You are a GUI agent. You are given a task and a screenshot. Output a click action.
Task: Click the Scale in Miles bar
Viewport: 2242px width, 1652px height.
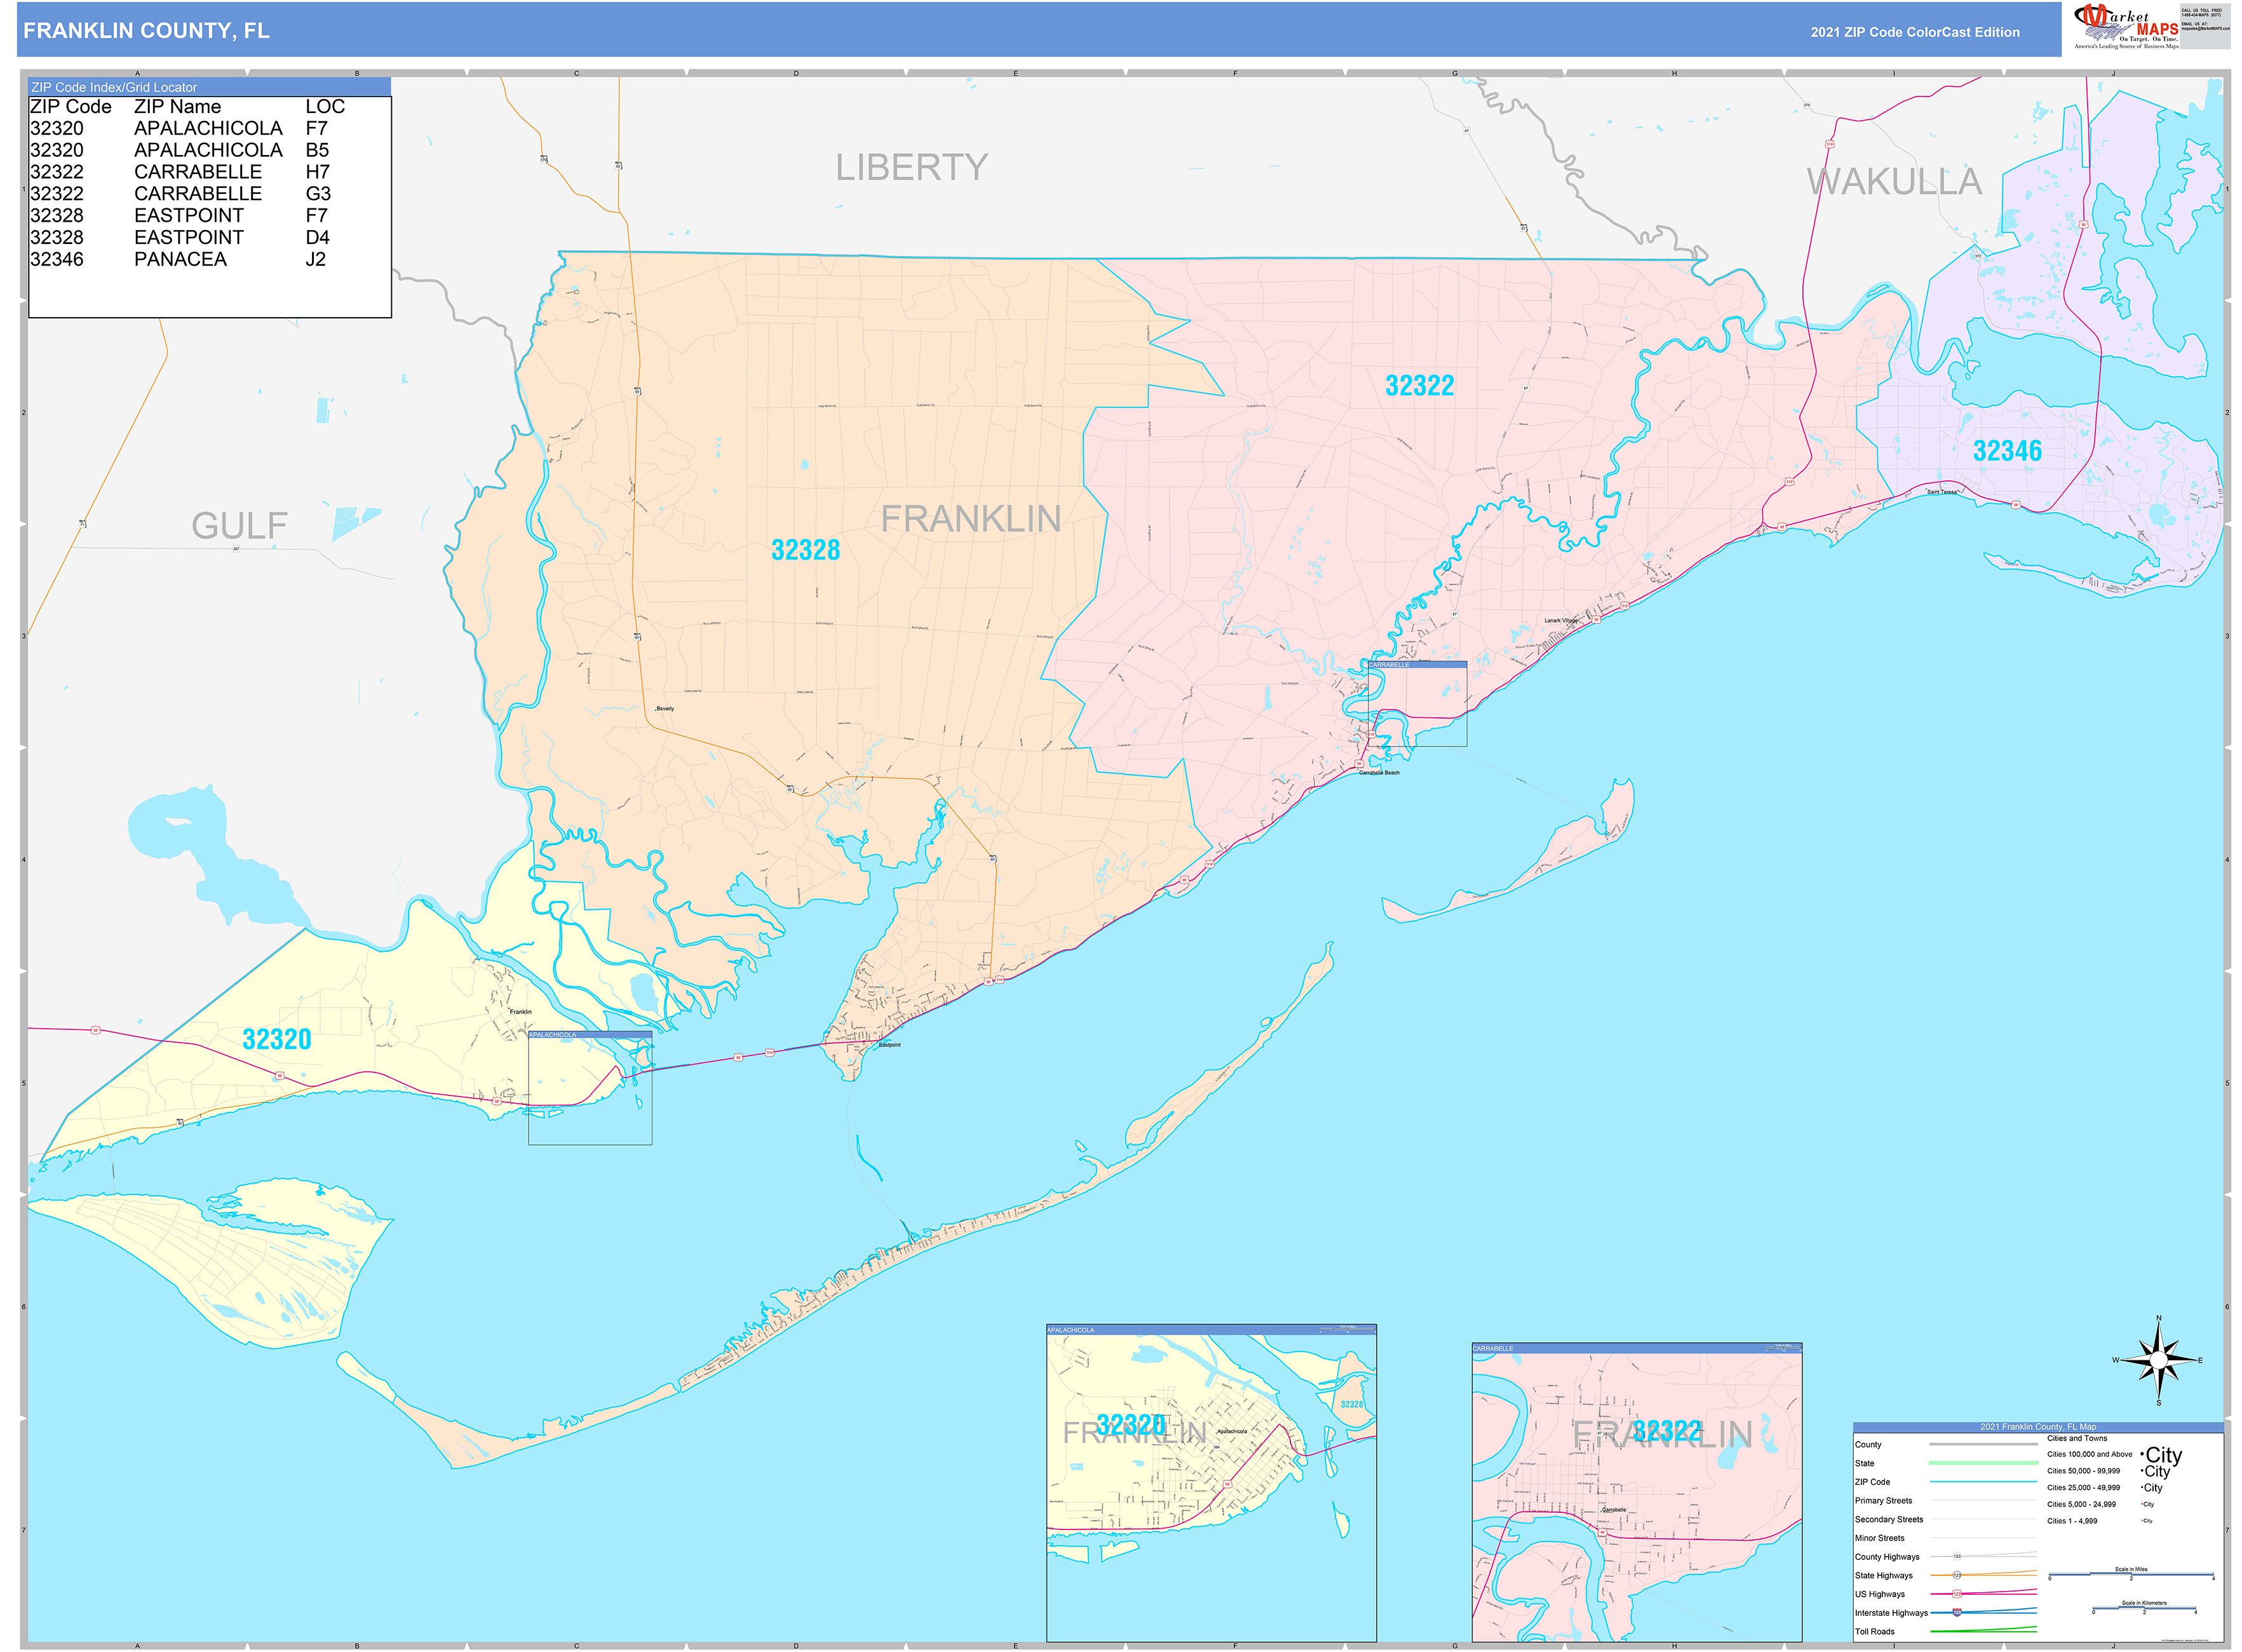(x=2130, y=1574)
